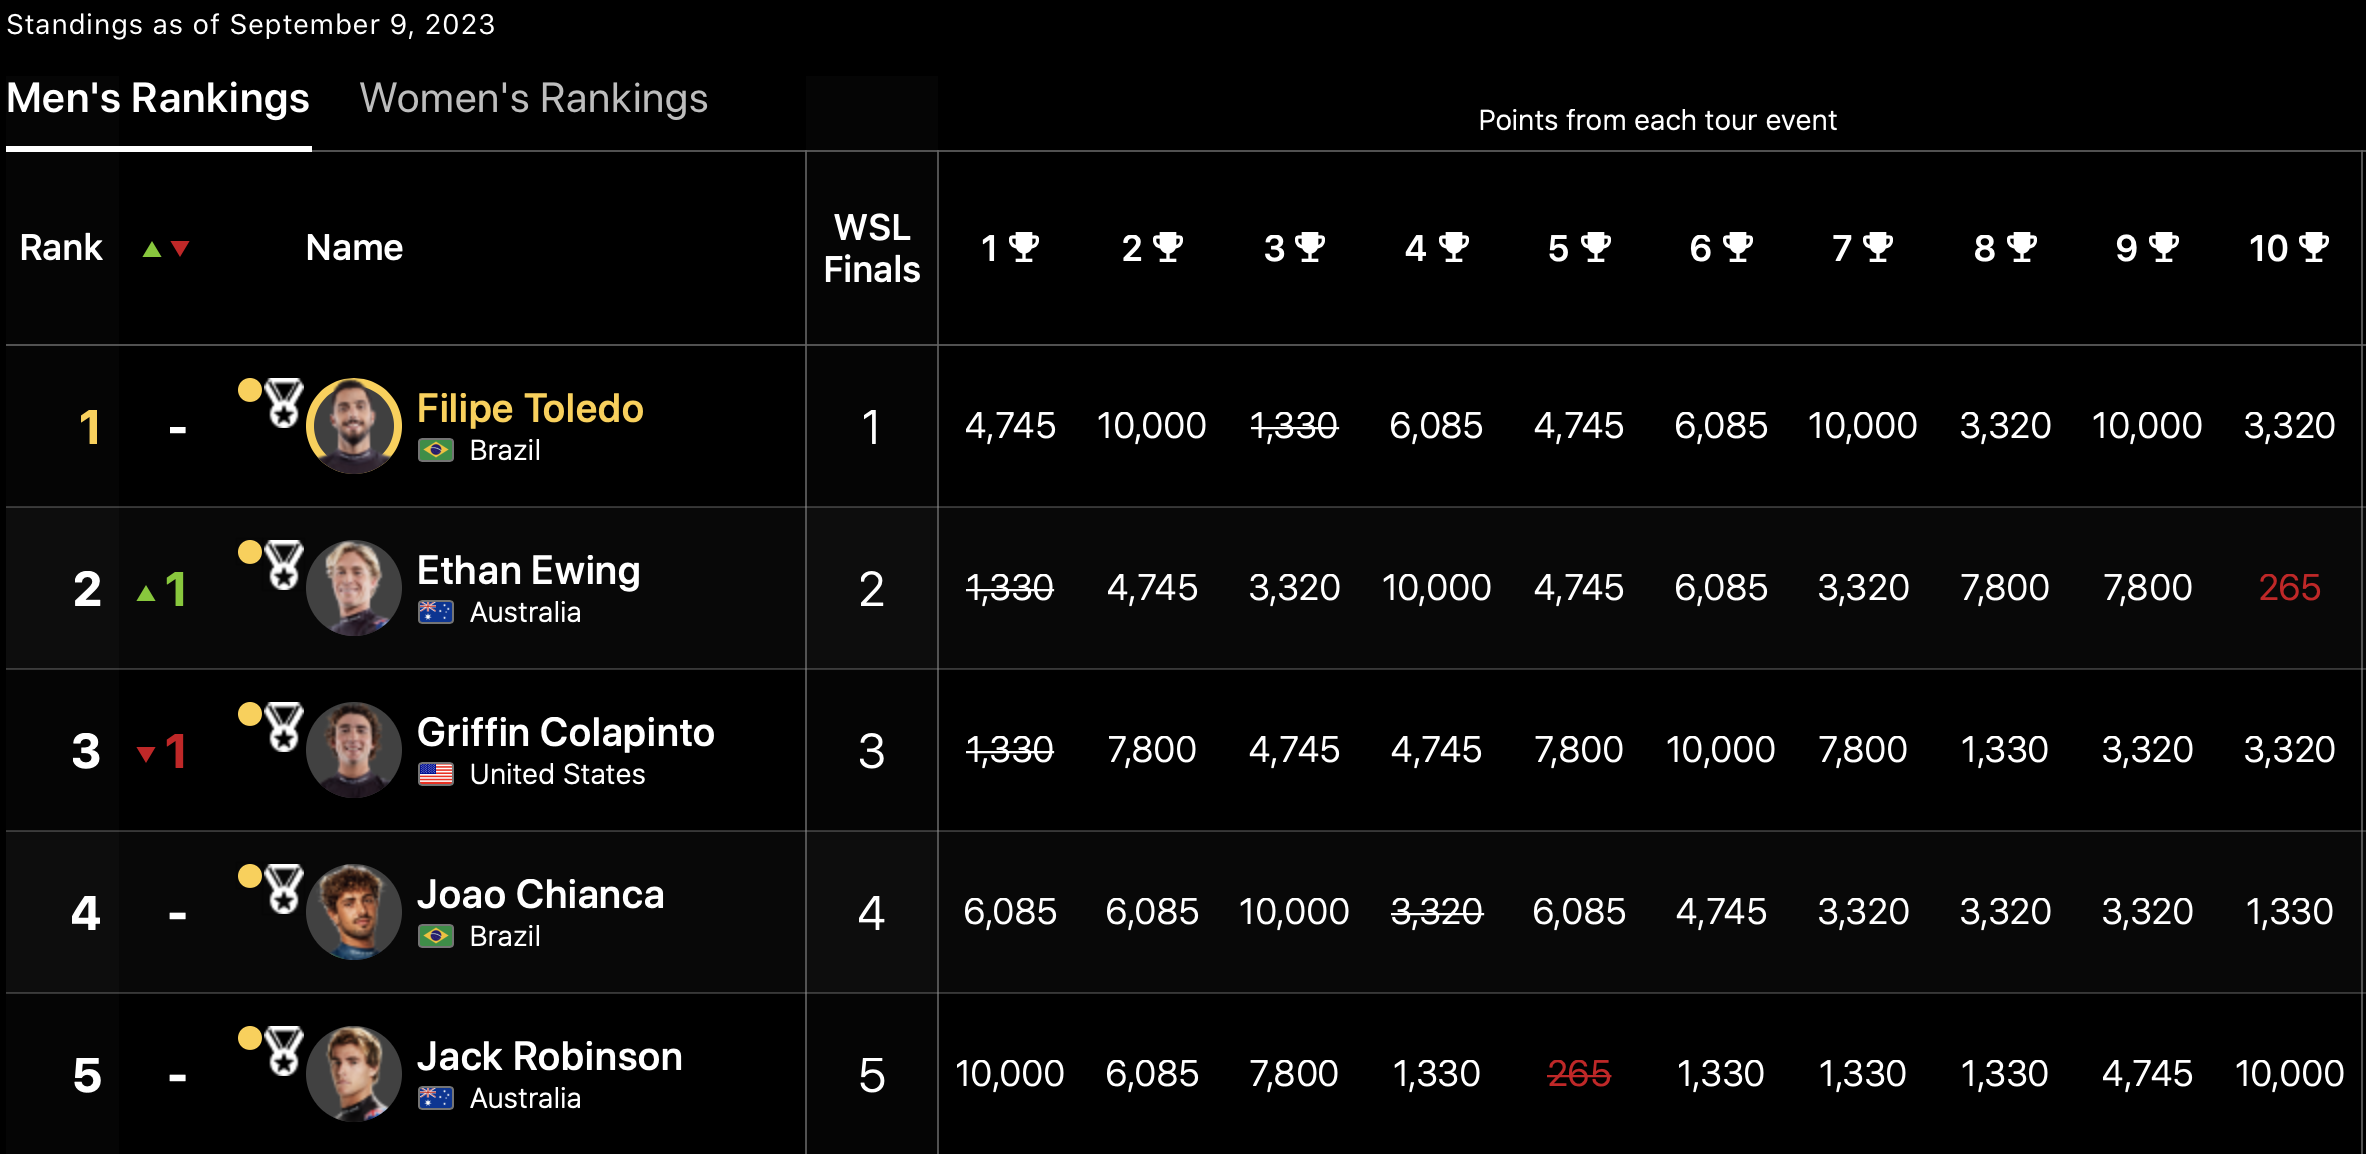The width and height of the screenshot is (2366, 1154).
Task: Click the green up arrow in header
Action: pos(151,249)
